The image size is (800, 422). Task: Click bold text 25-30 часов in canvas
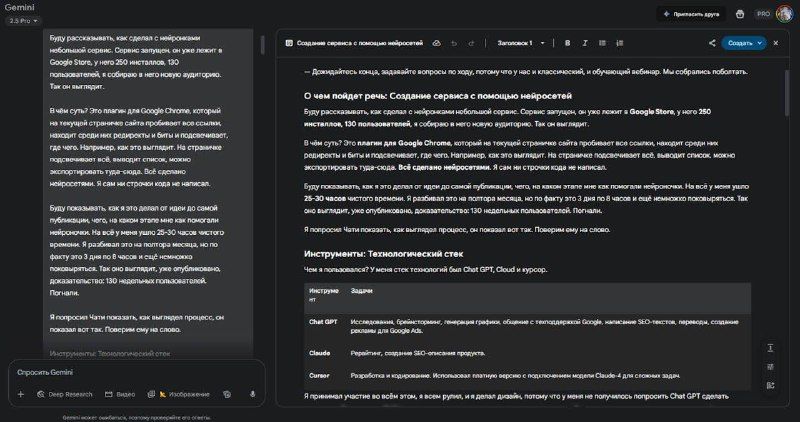point(325,198)
